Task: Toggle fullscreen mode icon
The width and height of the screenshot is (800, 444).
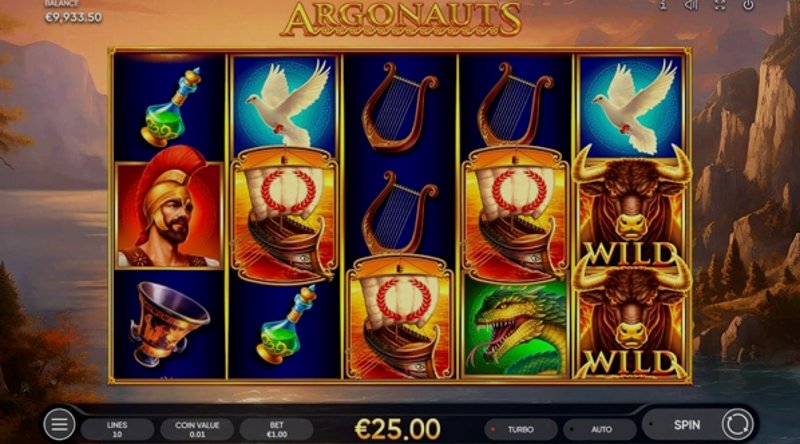Action: point(719,5)
